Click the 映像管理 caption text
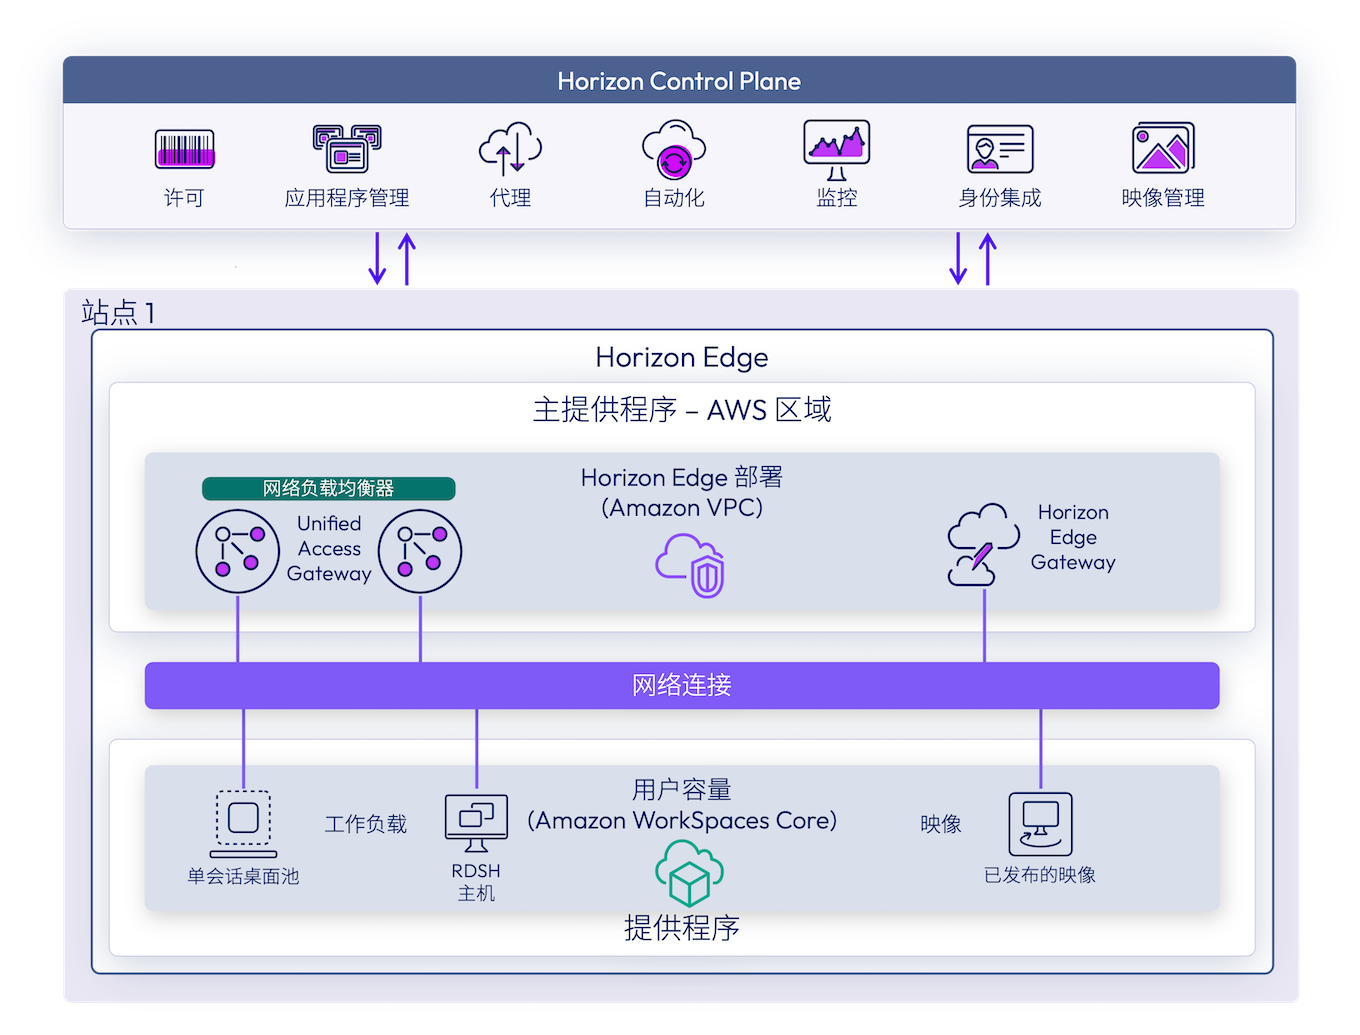The width and height of the screenshot is (1360, 1035). [x=1163, y=198]
